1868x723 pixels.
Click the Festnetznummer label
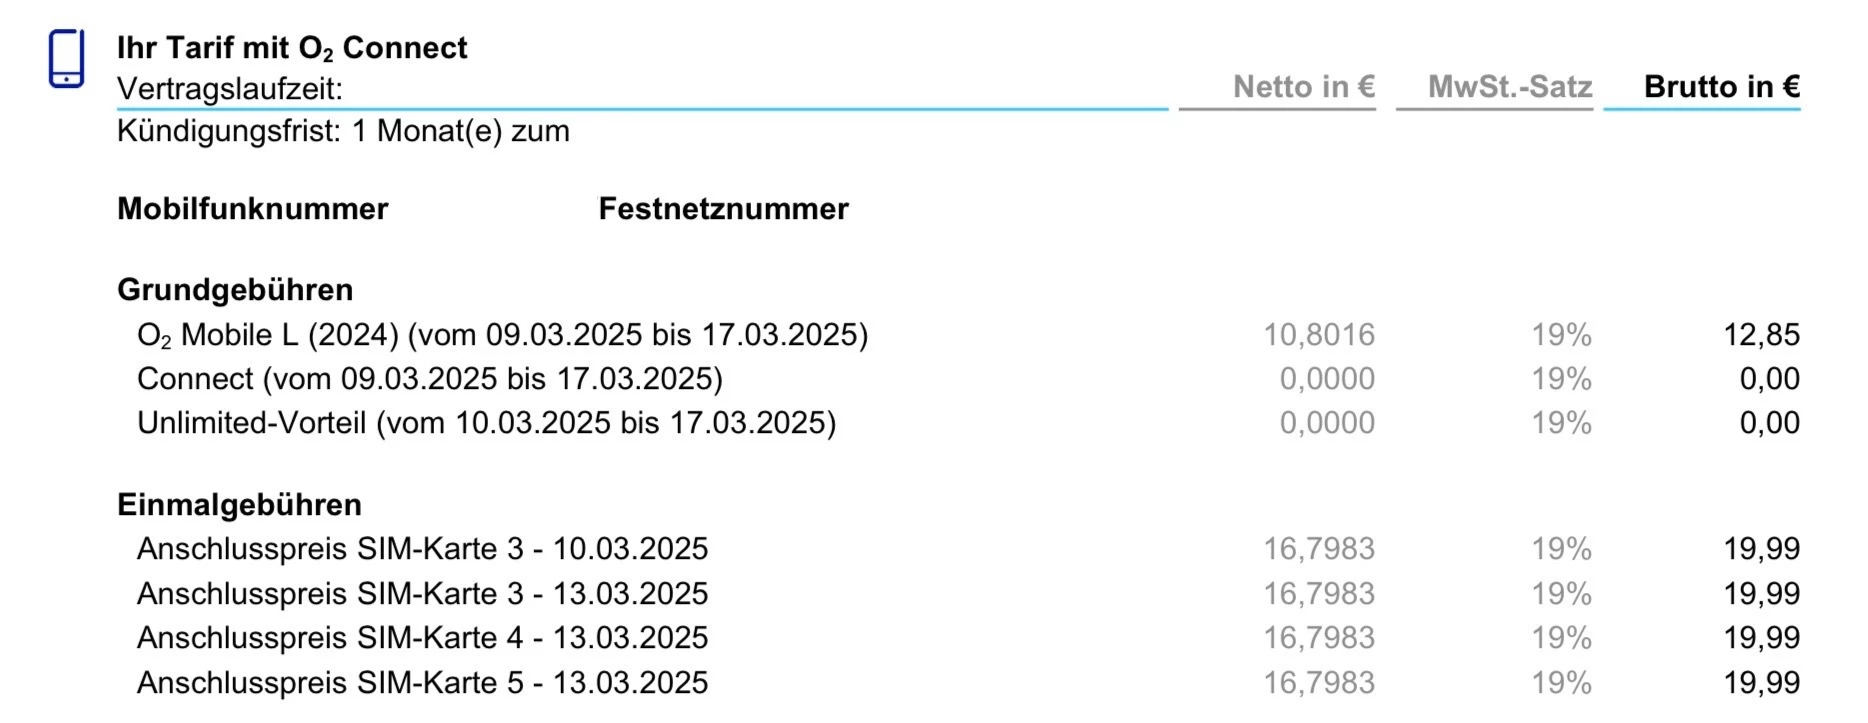click(x=723, y=208)
